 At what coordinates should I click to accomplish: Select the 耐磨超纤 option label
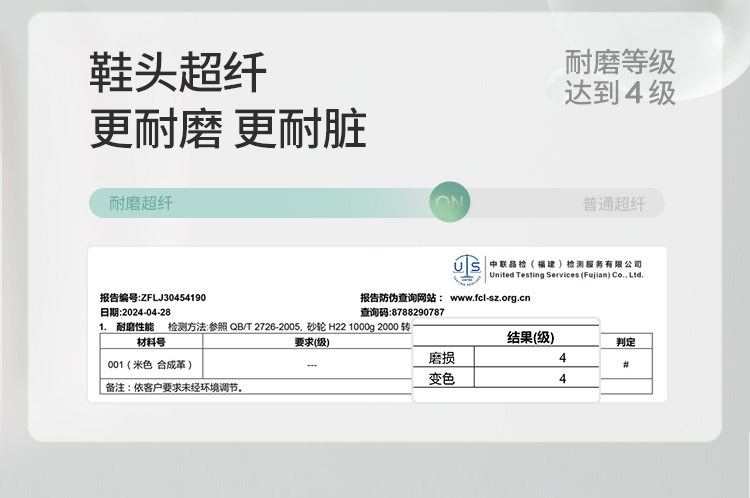pyautogui.click(x=140, y=204)
